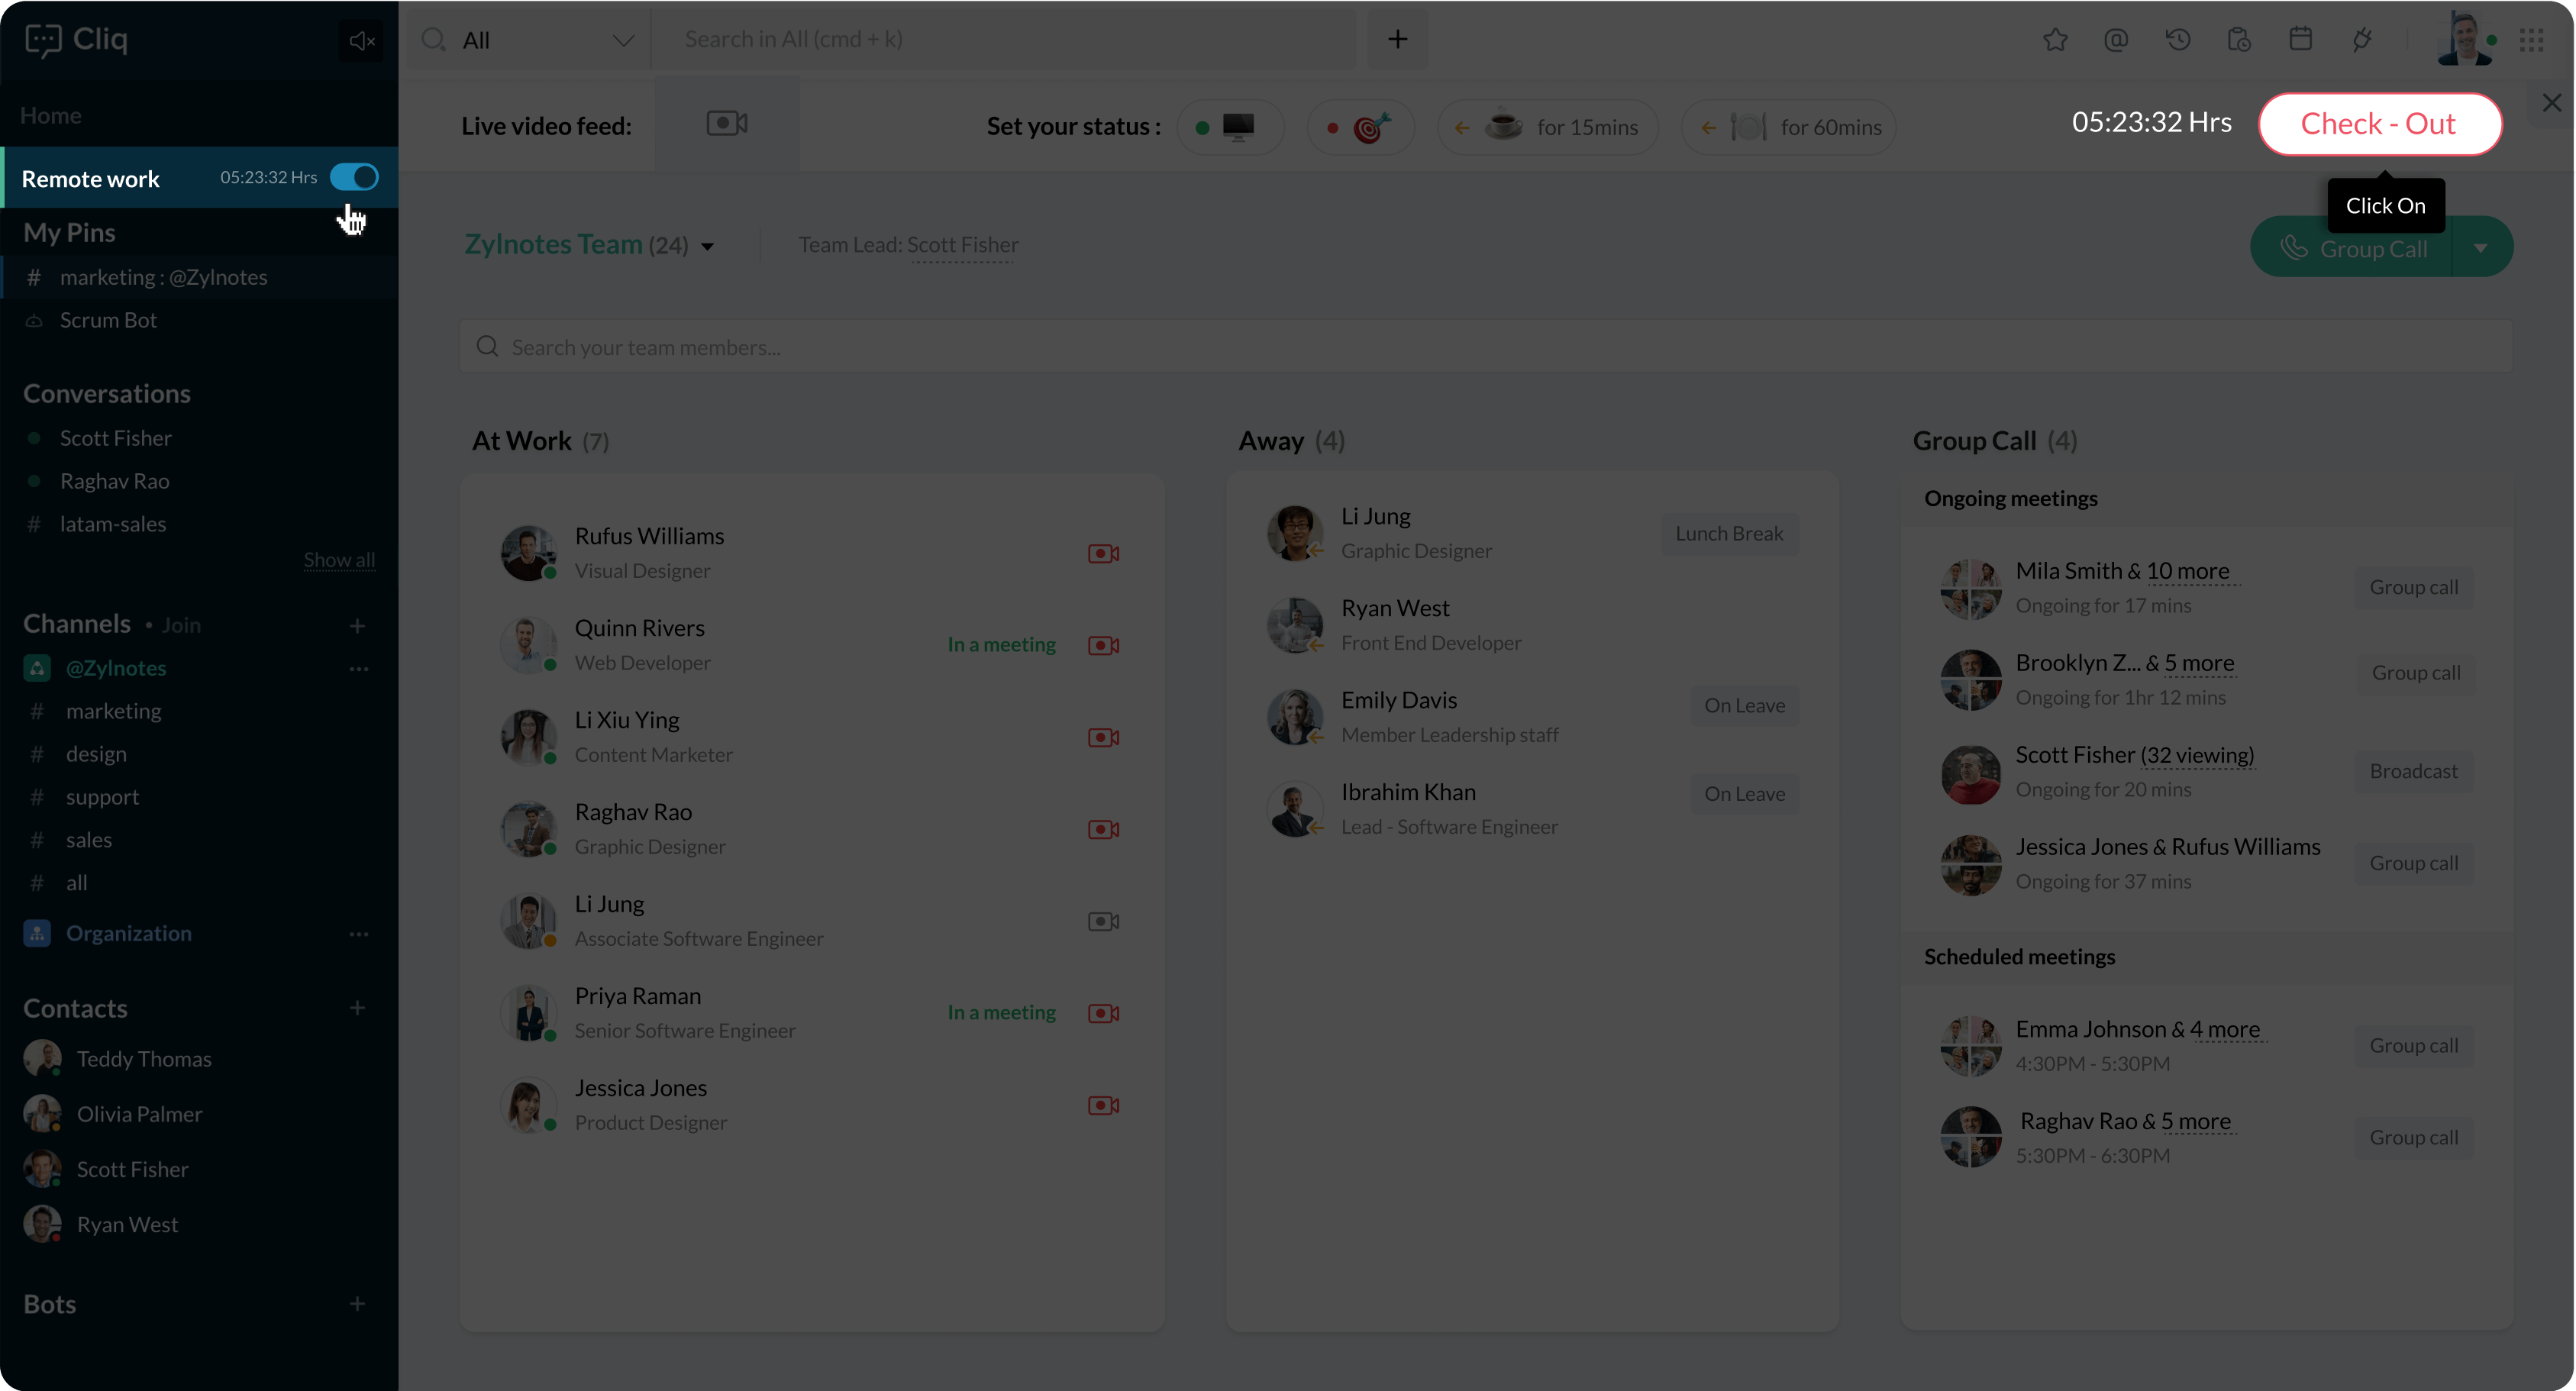This screenshot has height=1391, width=2576.
Task: Click the Check - Out button
Action: pyautogui.click(x=2379, y=124)
